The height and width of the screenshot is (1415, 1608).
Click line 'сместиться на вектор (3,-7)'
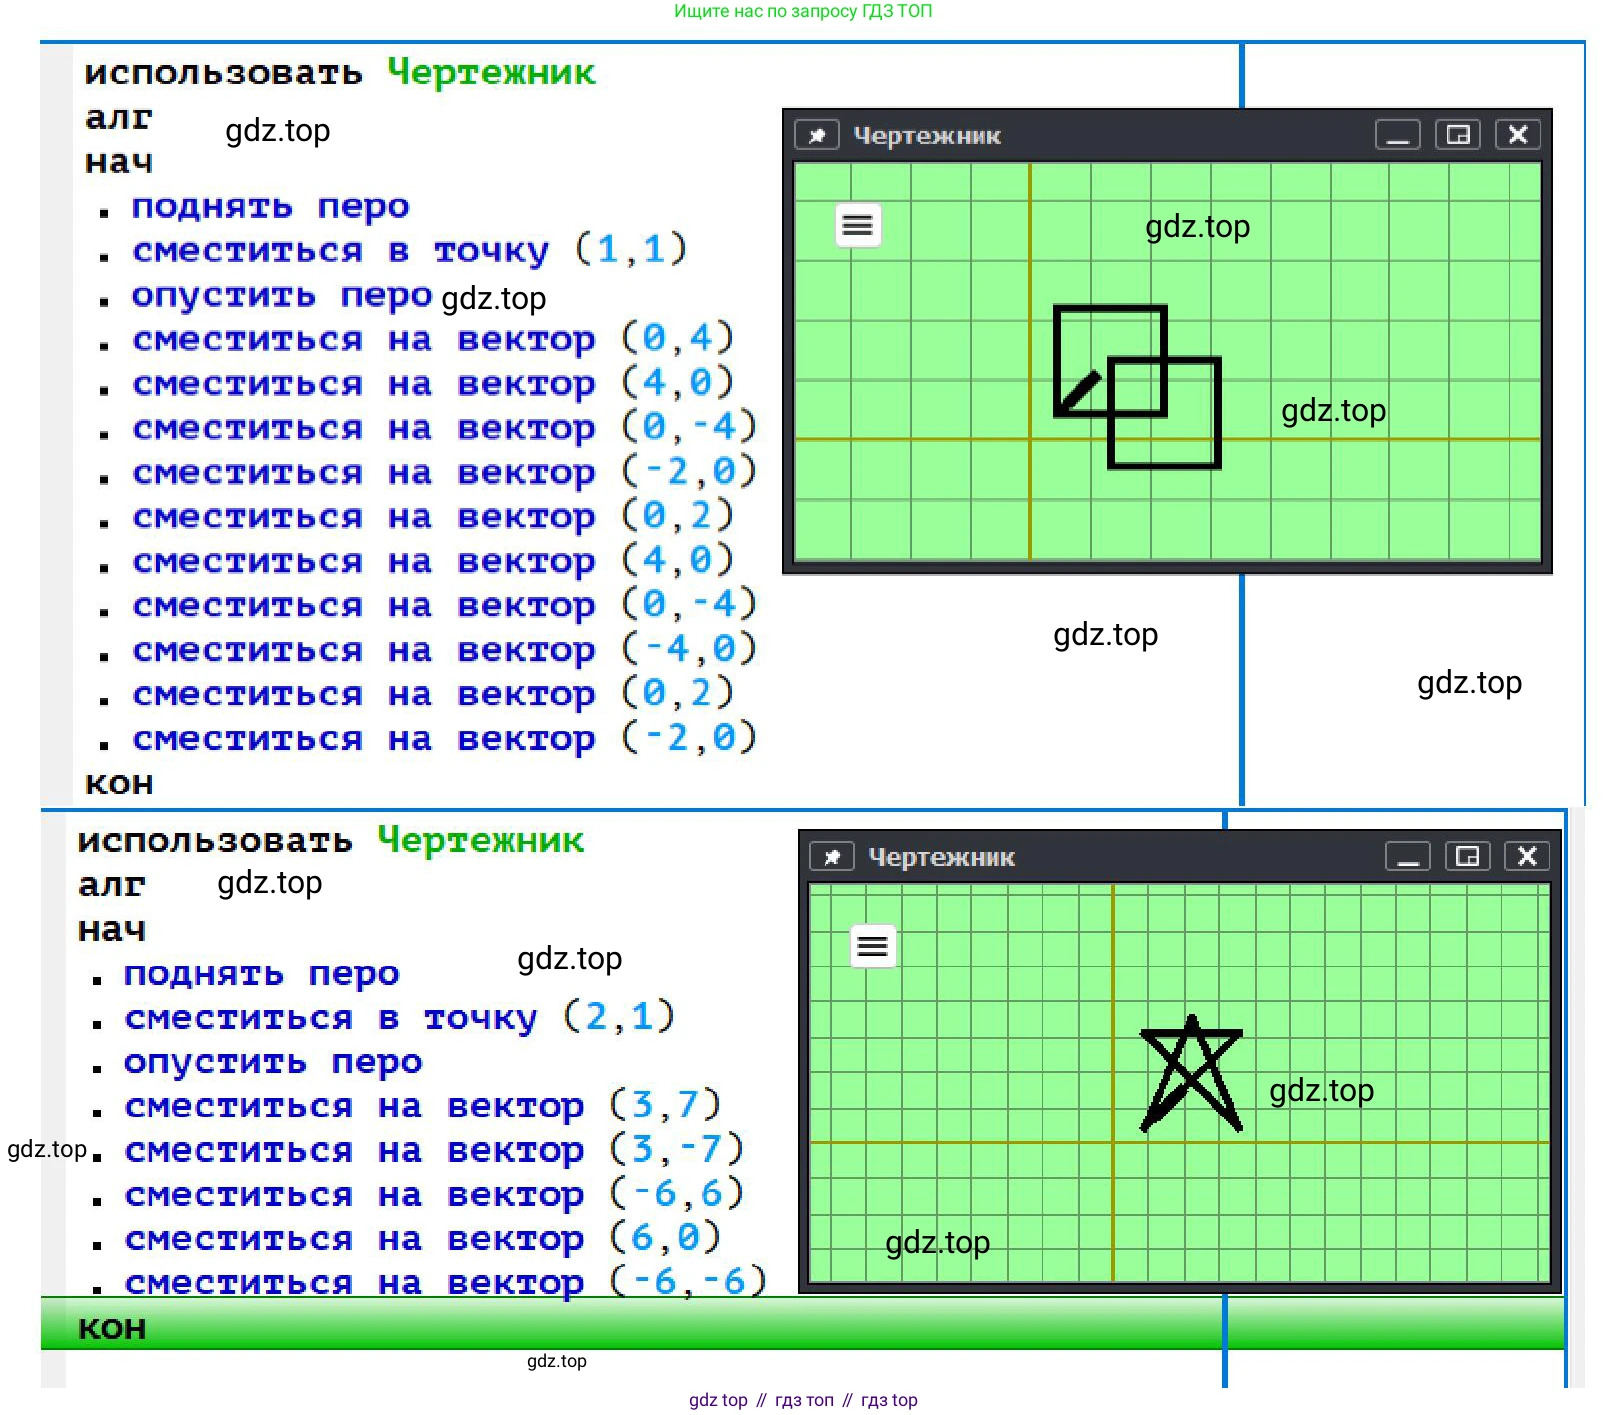[434, 1151]
